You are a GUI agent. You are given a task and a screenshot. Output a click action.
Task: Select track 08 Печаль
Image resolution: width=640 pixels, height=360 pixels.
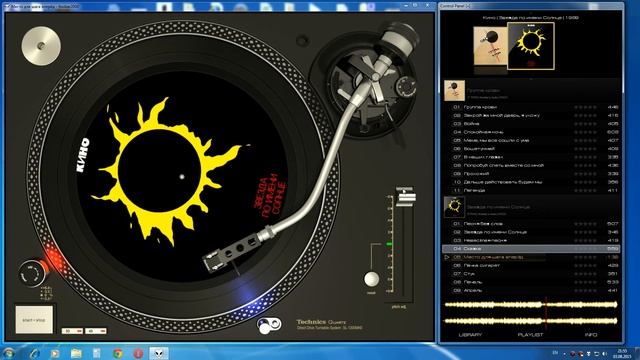[x=532, y=282]
